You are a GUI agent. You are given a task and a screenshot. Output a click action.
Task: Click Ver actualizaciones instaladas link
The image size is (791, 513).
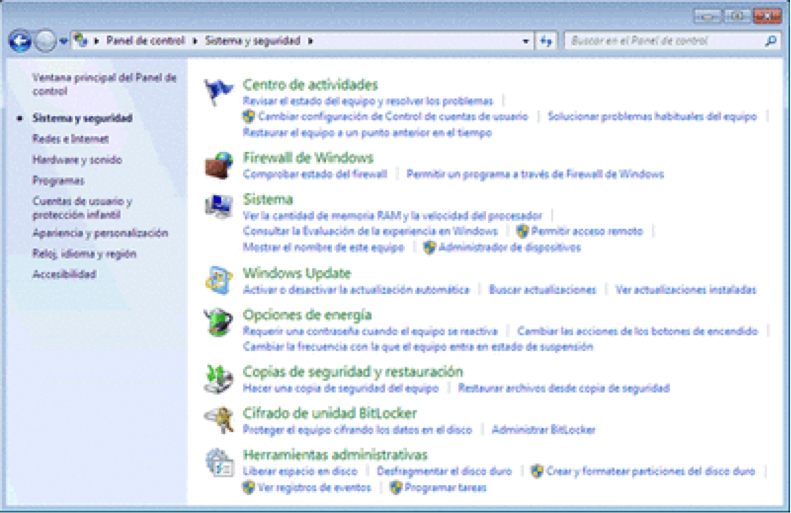click(686, 290)
